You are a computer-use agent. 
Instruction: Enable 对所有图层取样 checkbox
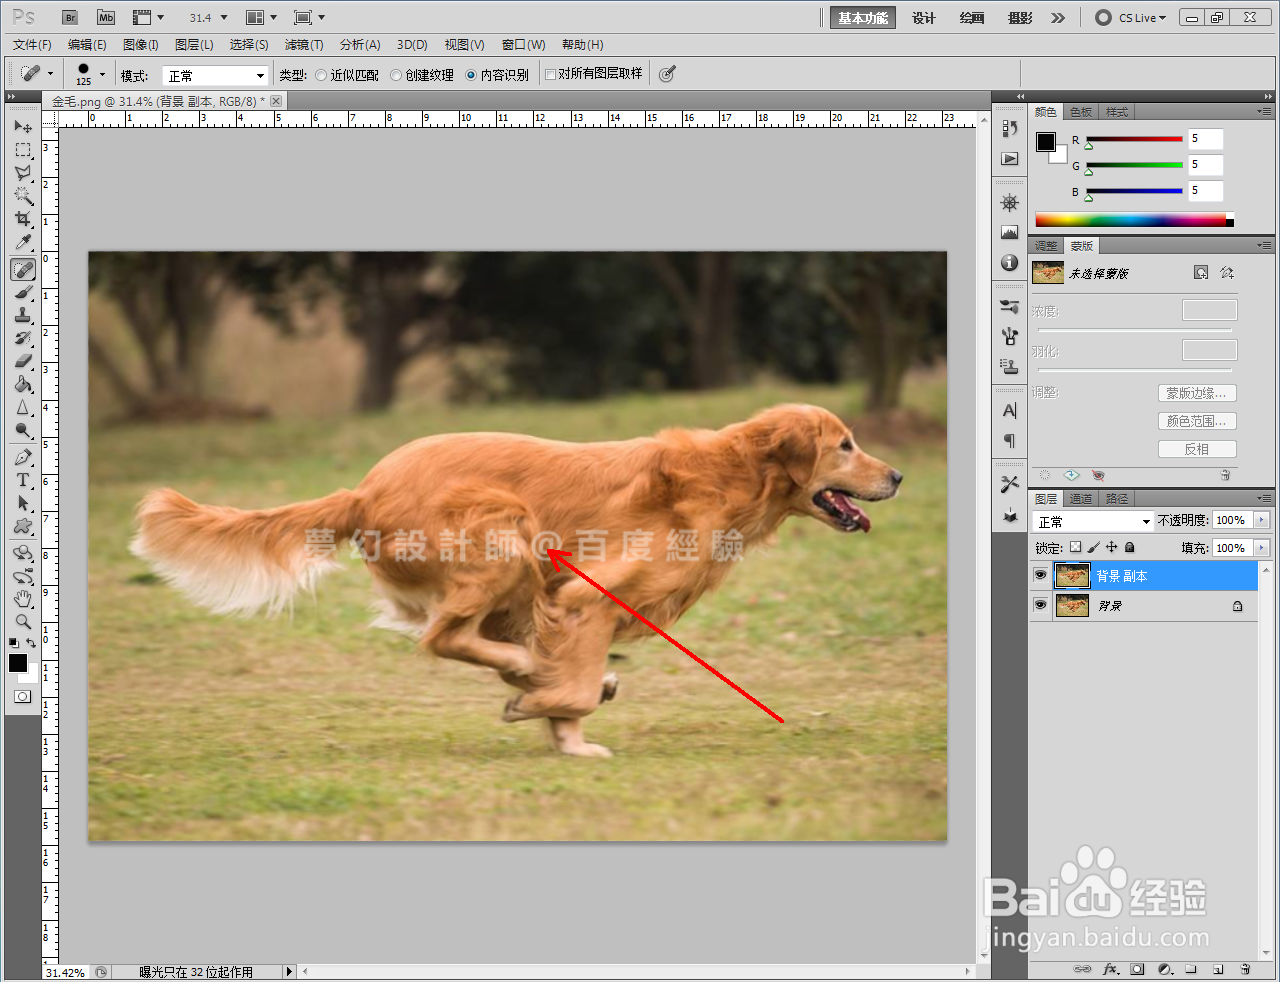pyautogui.click(x=550, y=74)
